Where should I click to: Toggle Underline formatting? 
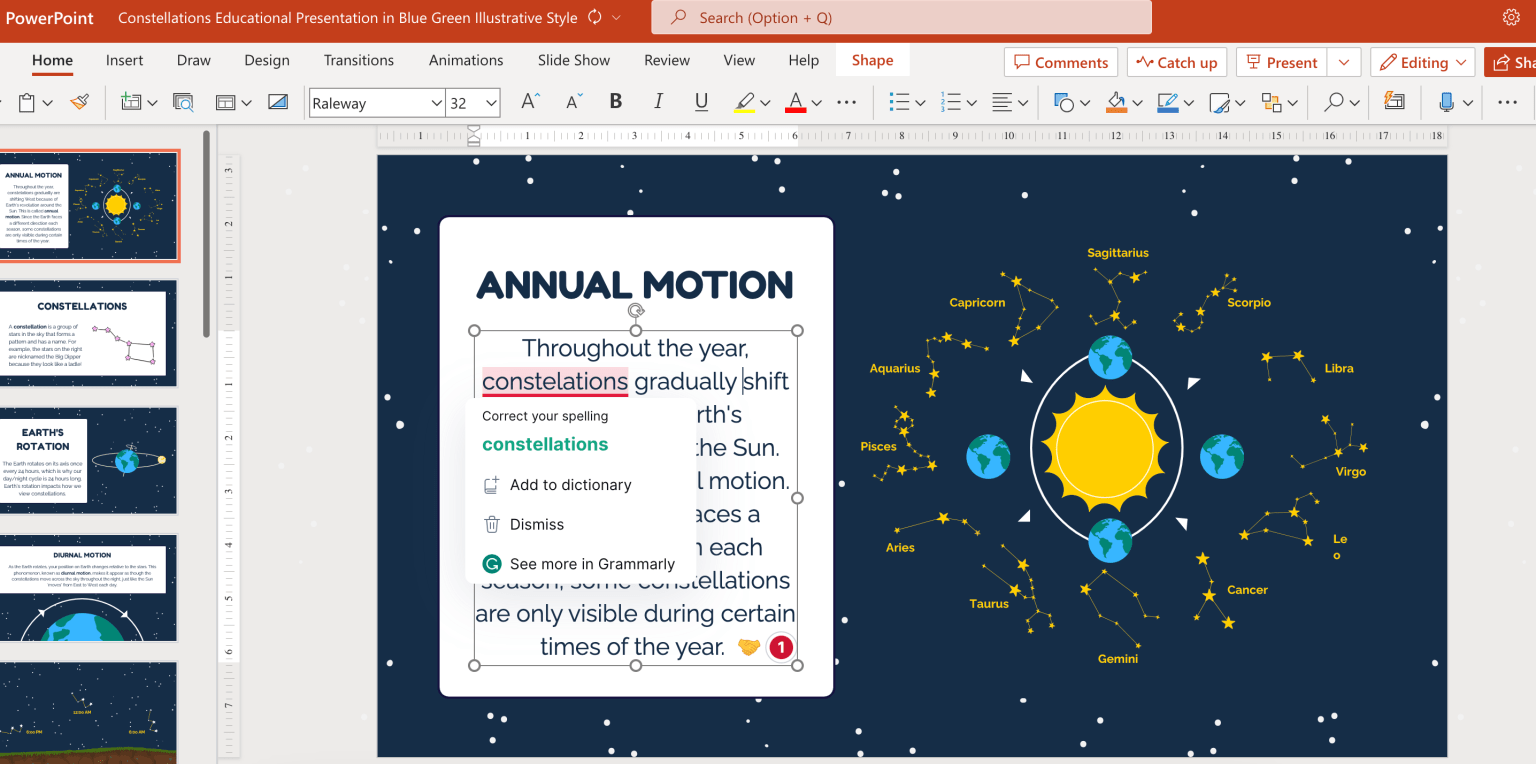click(x=701, y=102)
